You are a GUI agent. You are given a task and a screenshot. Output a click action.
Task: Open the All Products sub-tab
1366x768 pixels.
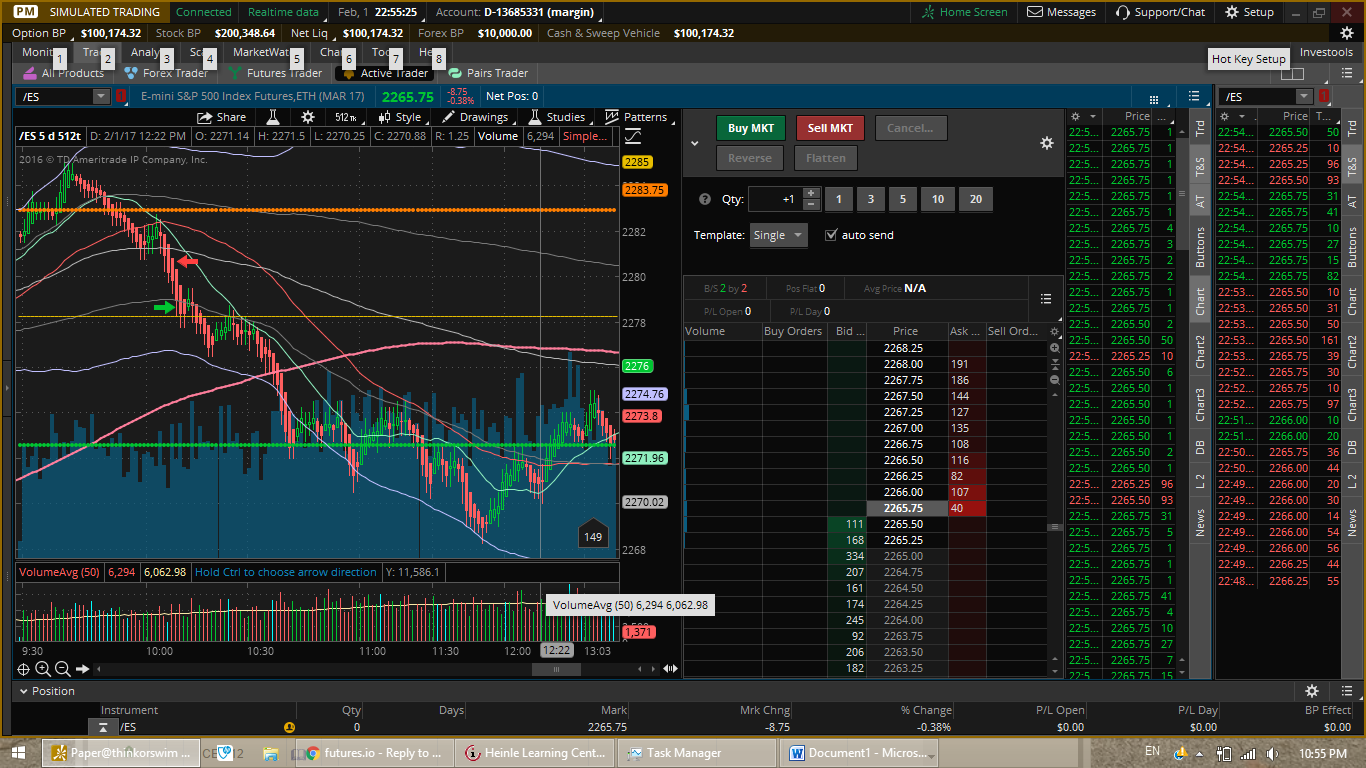(65, 73)
